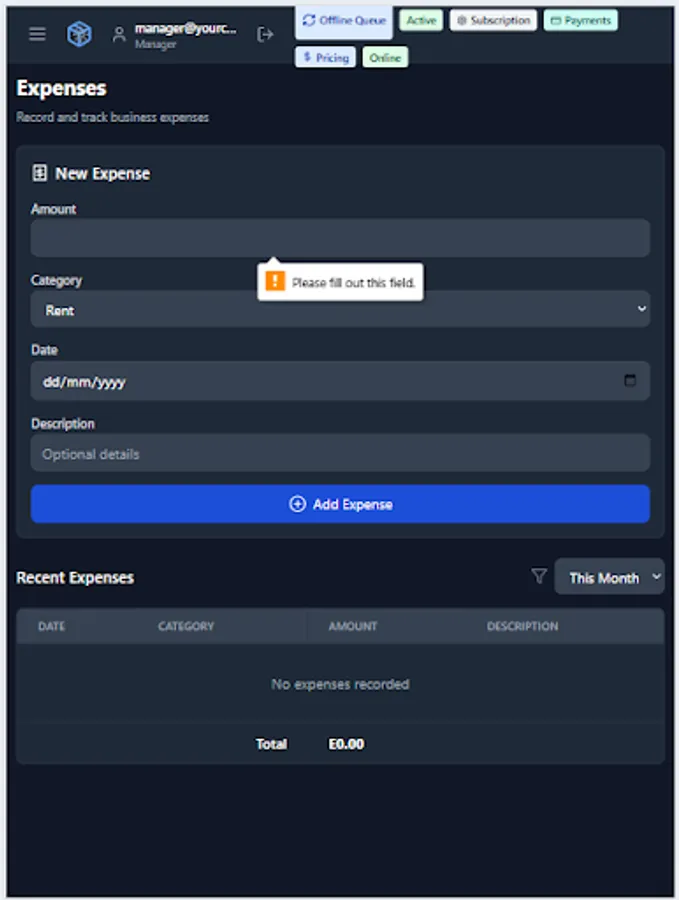Click the app logo cube icon
Viewport: 679px width, 900px height.
point(79,33)
